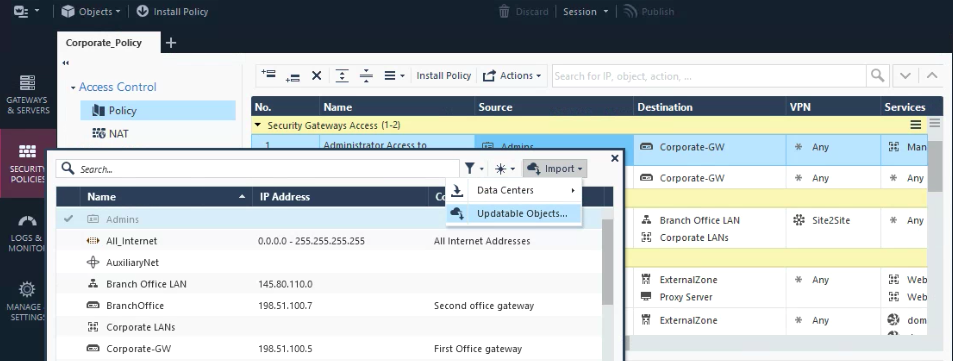Open the object picker filter dropdown
Image resolution: width=953 pixels, height=361 pixels.
coord(475,168)
